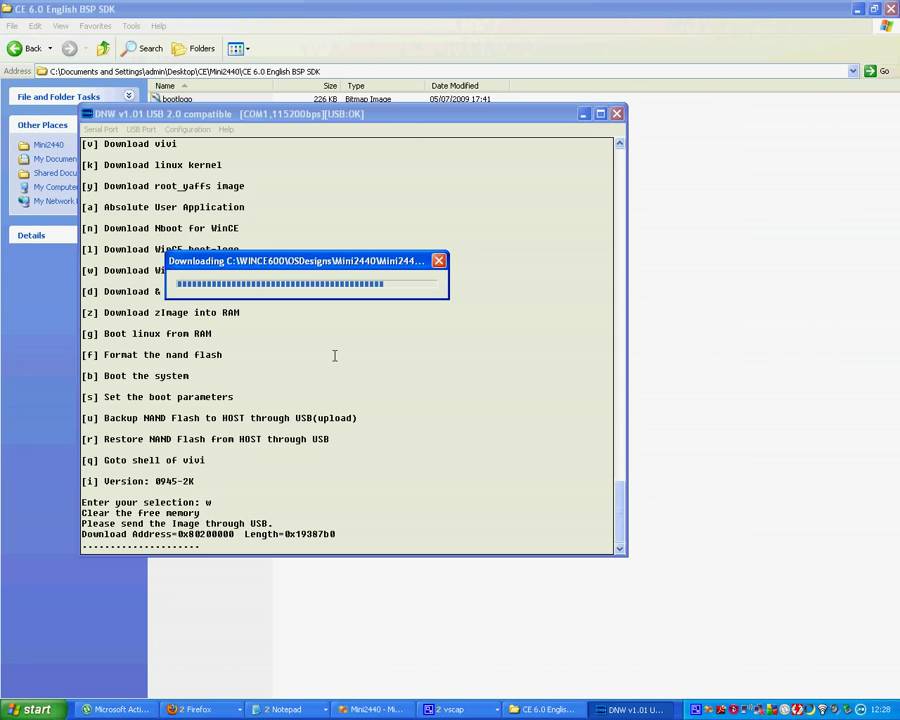Open the Favorites menu in Explorer
The width and height of the screenshot is (900, 720).
(x=95, y=26)
